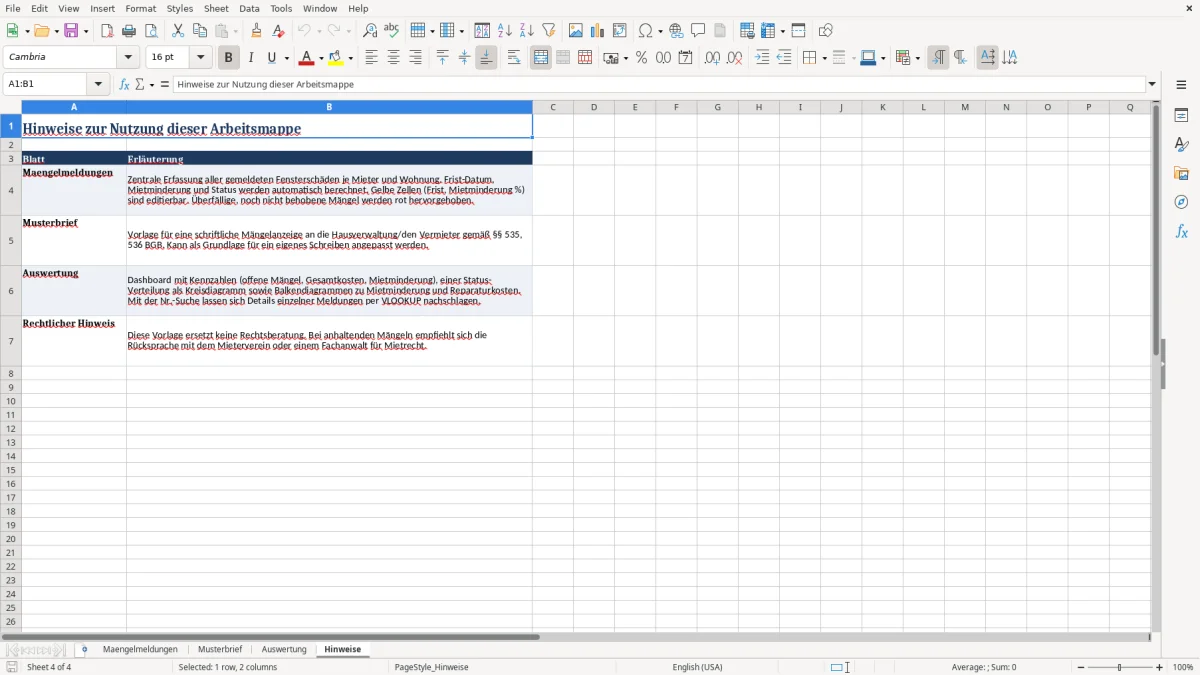This screenshot has width=1200, height=675.
Task: Click Zoom In plus button
Action: point(1160,667)
